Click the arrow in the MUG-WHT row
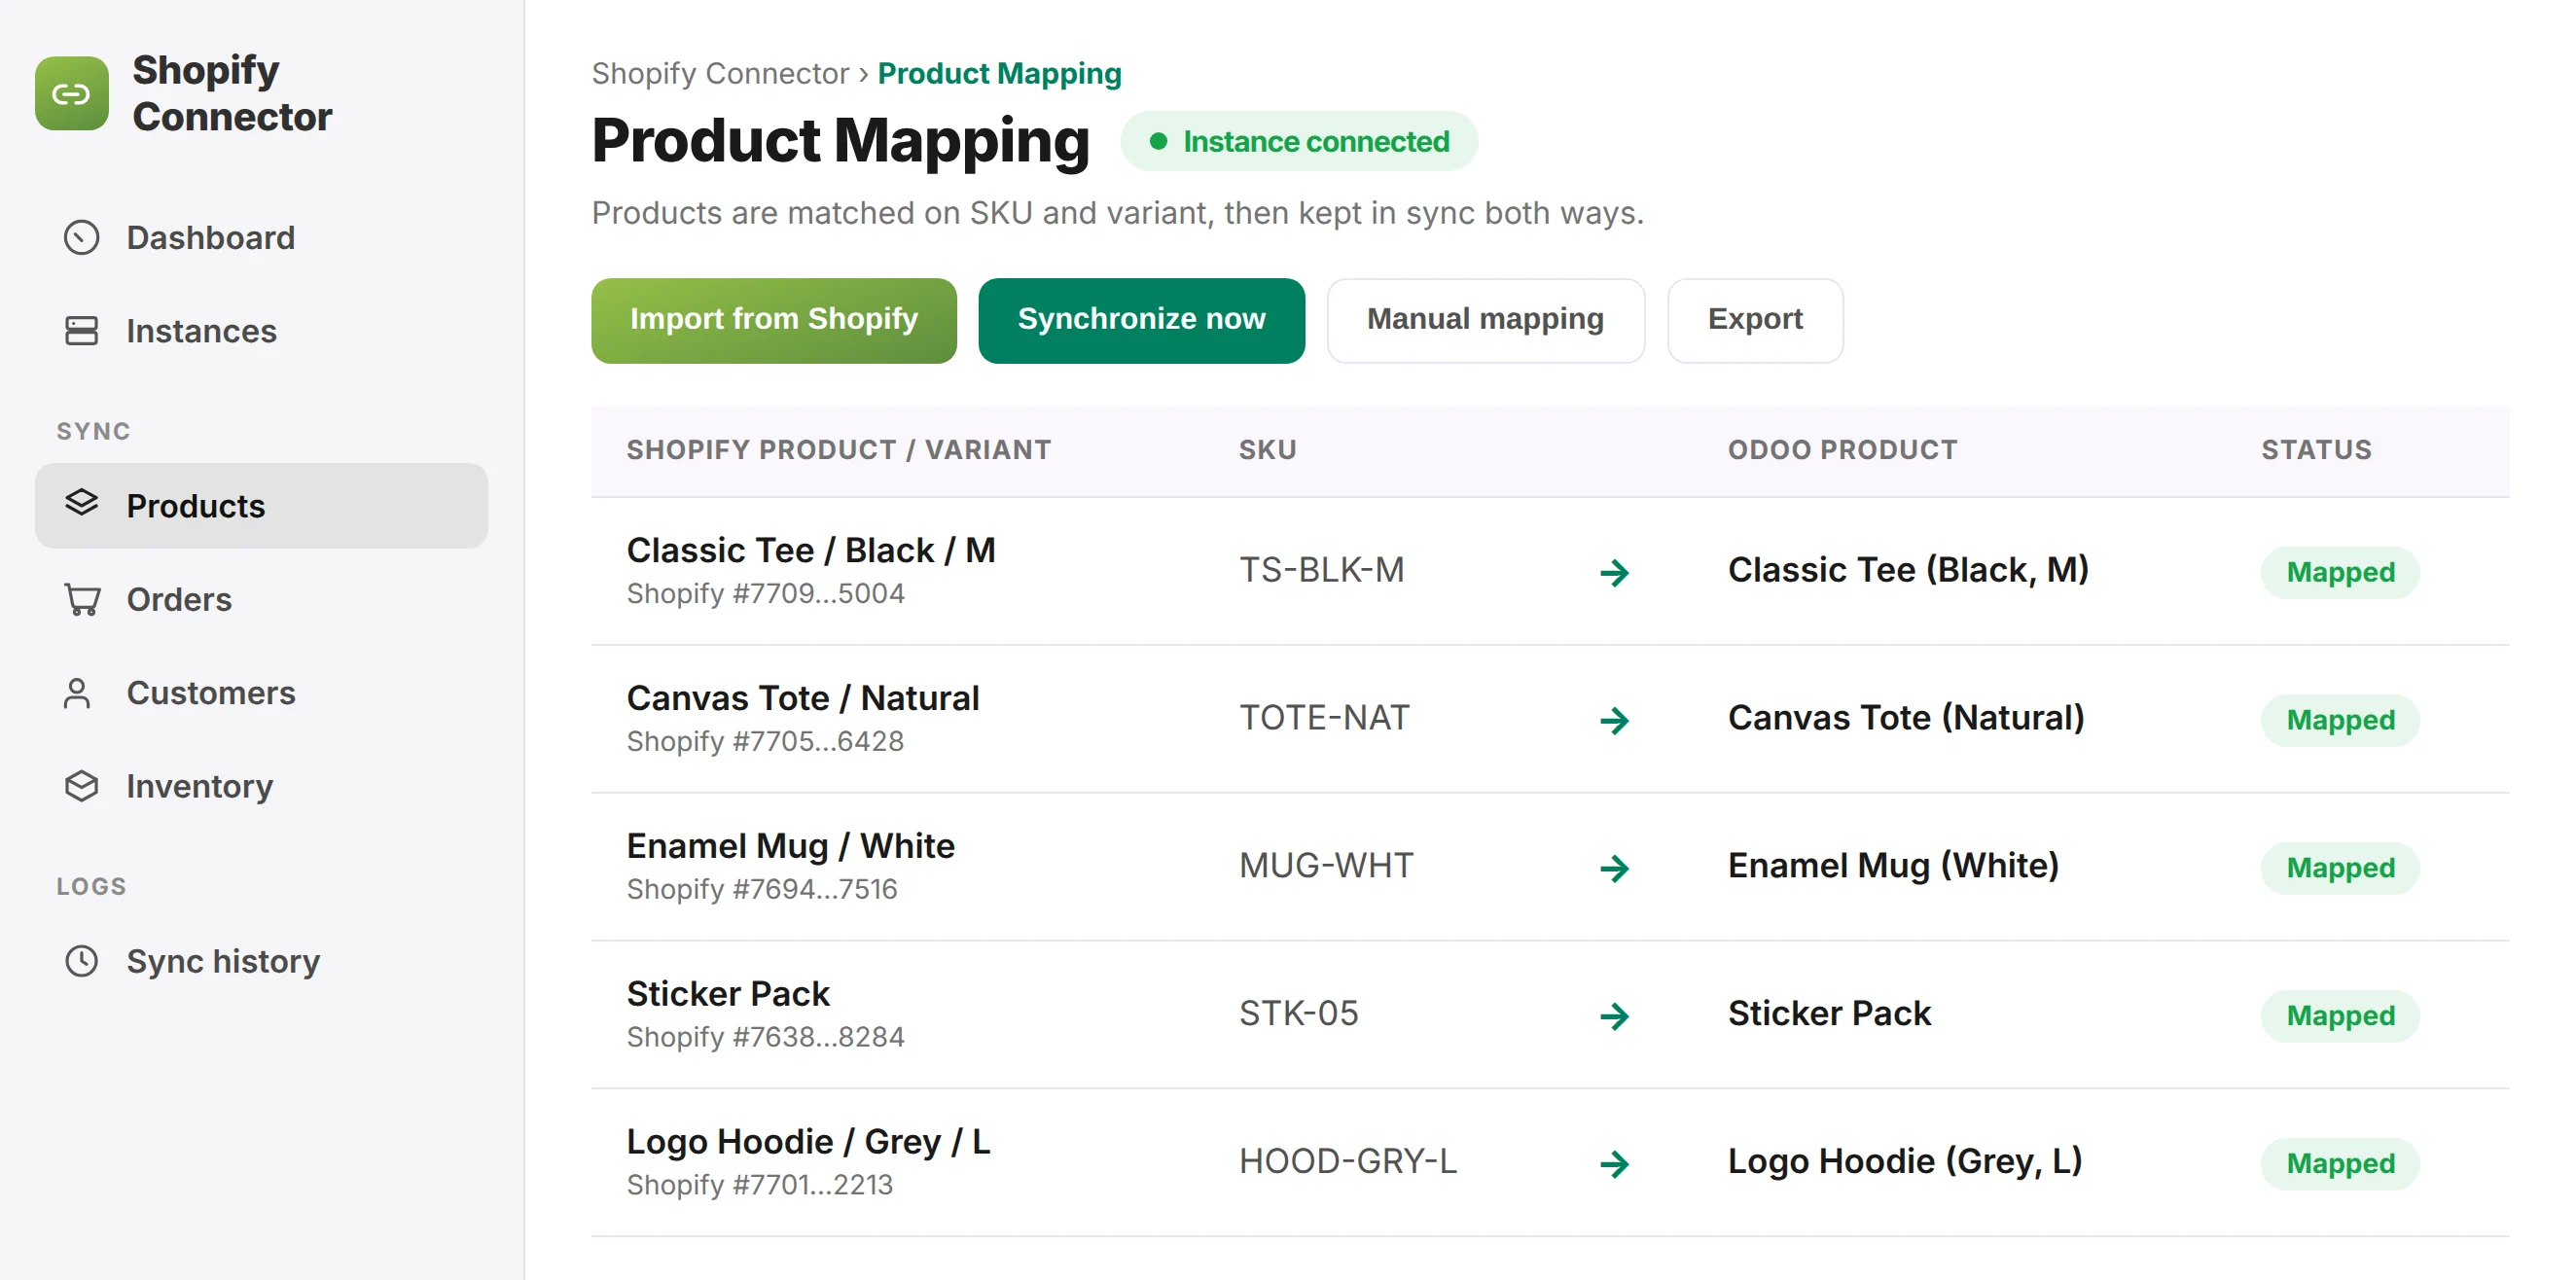2576x1280 pixels. (x=1614, y=868)
